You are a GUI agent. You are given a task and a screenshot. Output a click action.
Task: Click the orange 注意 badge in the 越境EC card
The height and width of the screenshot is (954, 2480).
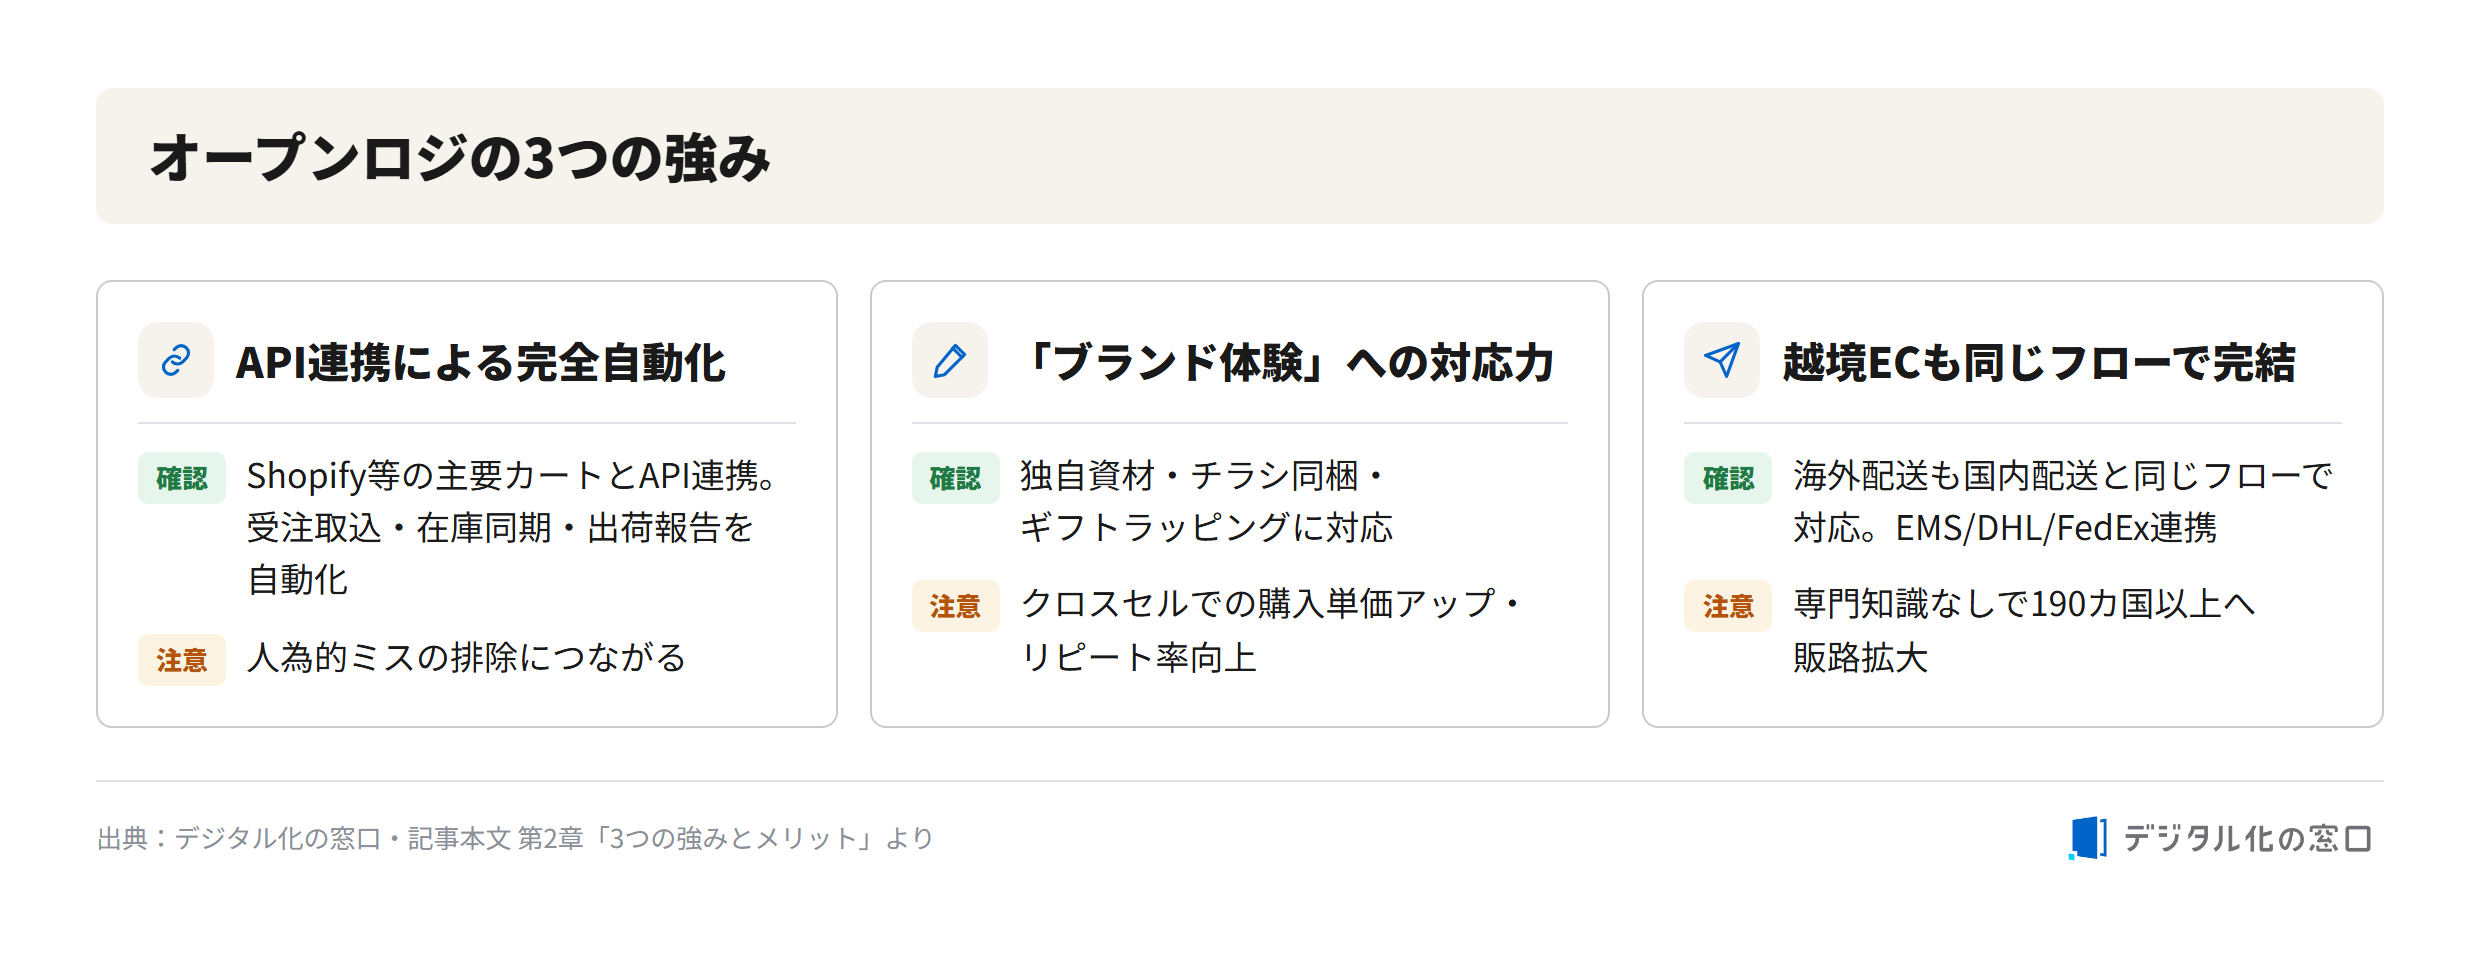(1728, 606)
